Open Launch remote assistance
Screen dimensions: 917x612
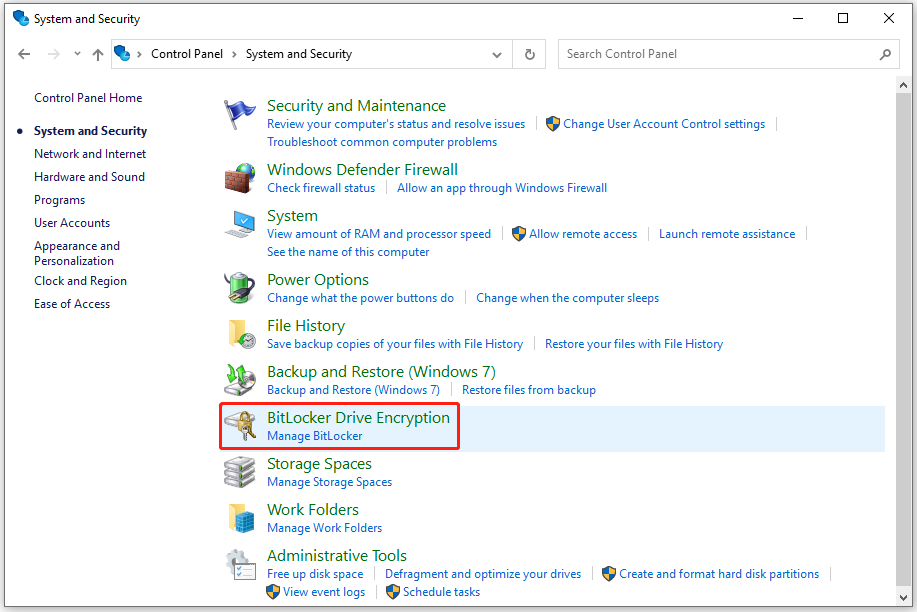coord(727,234)
